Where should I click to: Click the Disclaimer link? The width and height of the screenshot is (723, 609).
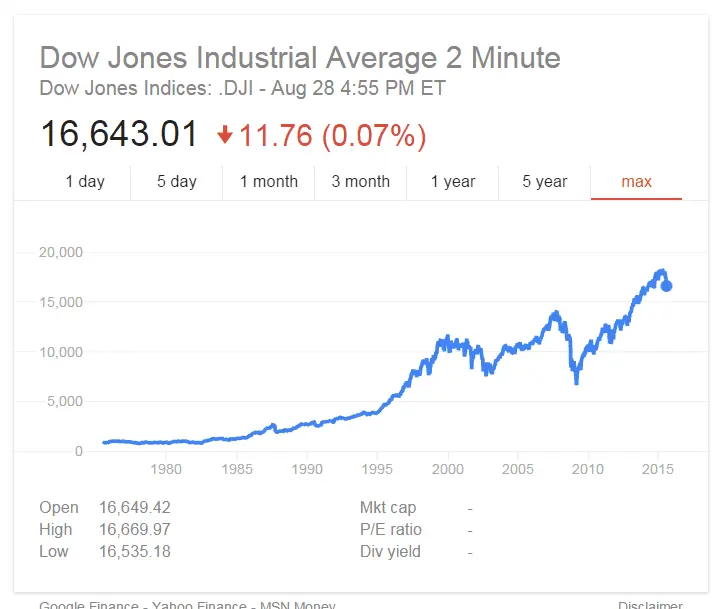[x=650, y=605]
